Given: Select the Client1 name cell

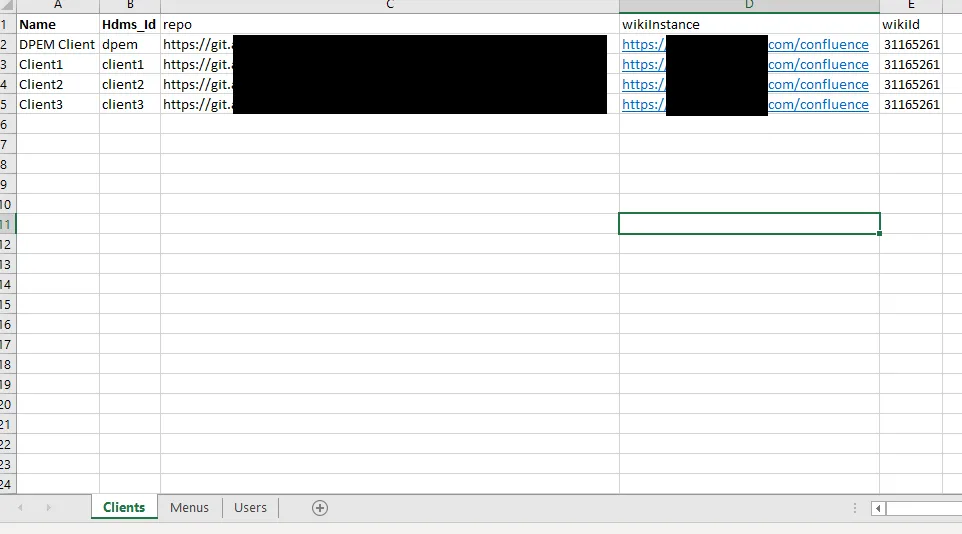Looking at the screenshot, I should click(x=58, y=64).
